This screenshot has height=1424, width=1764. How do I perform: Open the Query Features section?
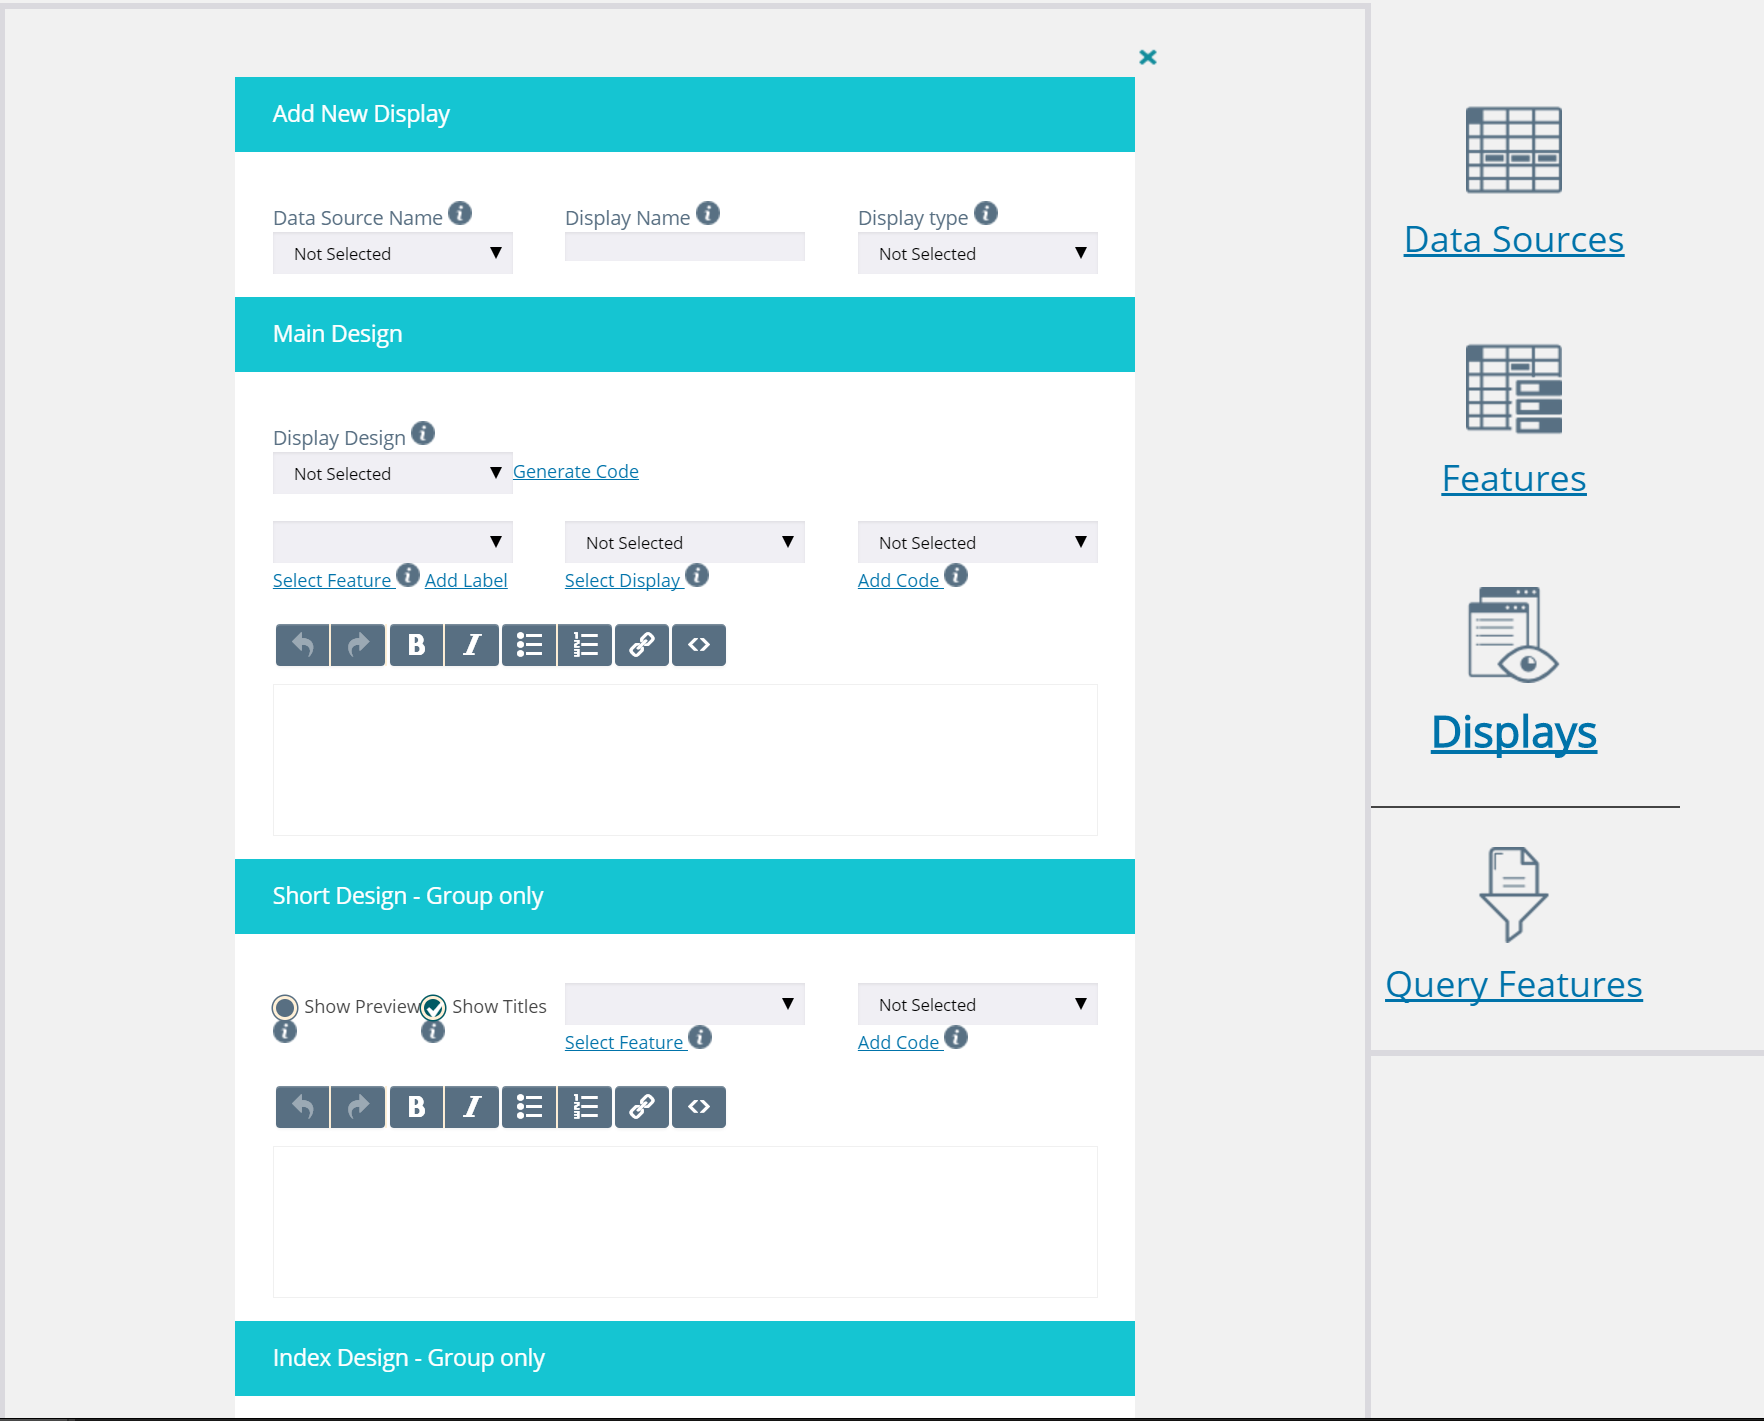coord(1513,985)
